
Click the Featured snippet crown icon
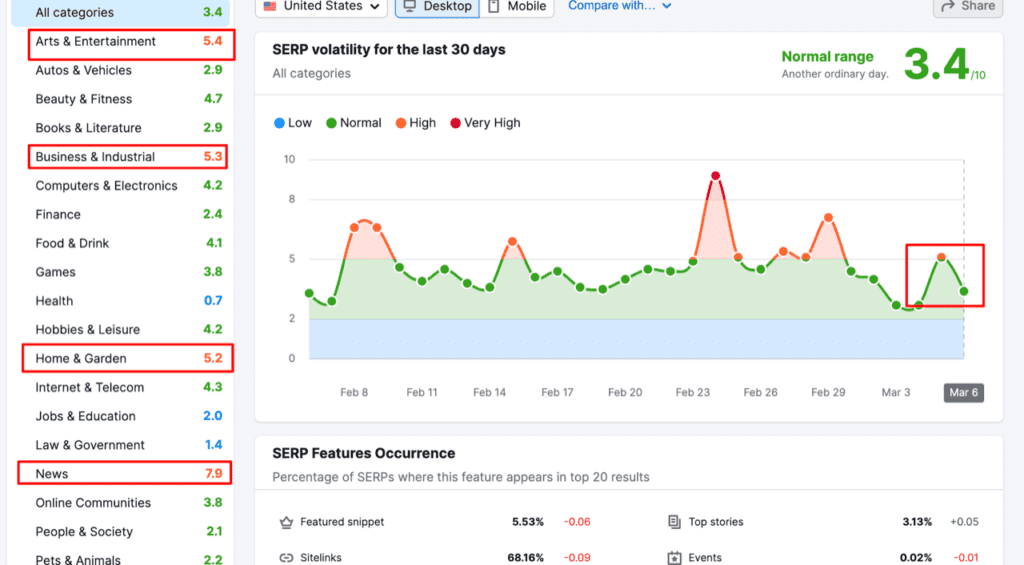(x=285, y=522)
